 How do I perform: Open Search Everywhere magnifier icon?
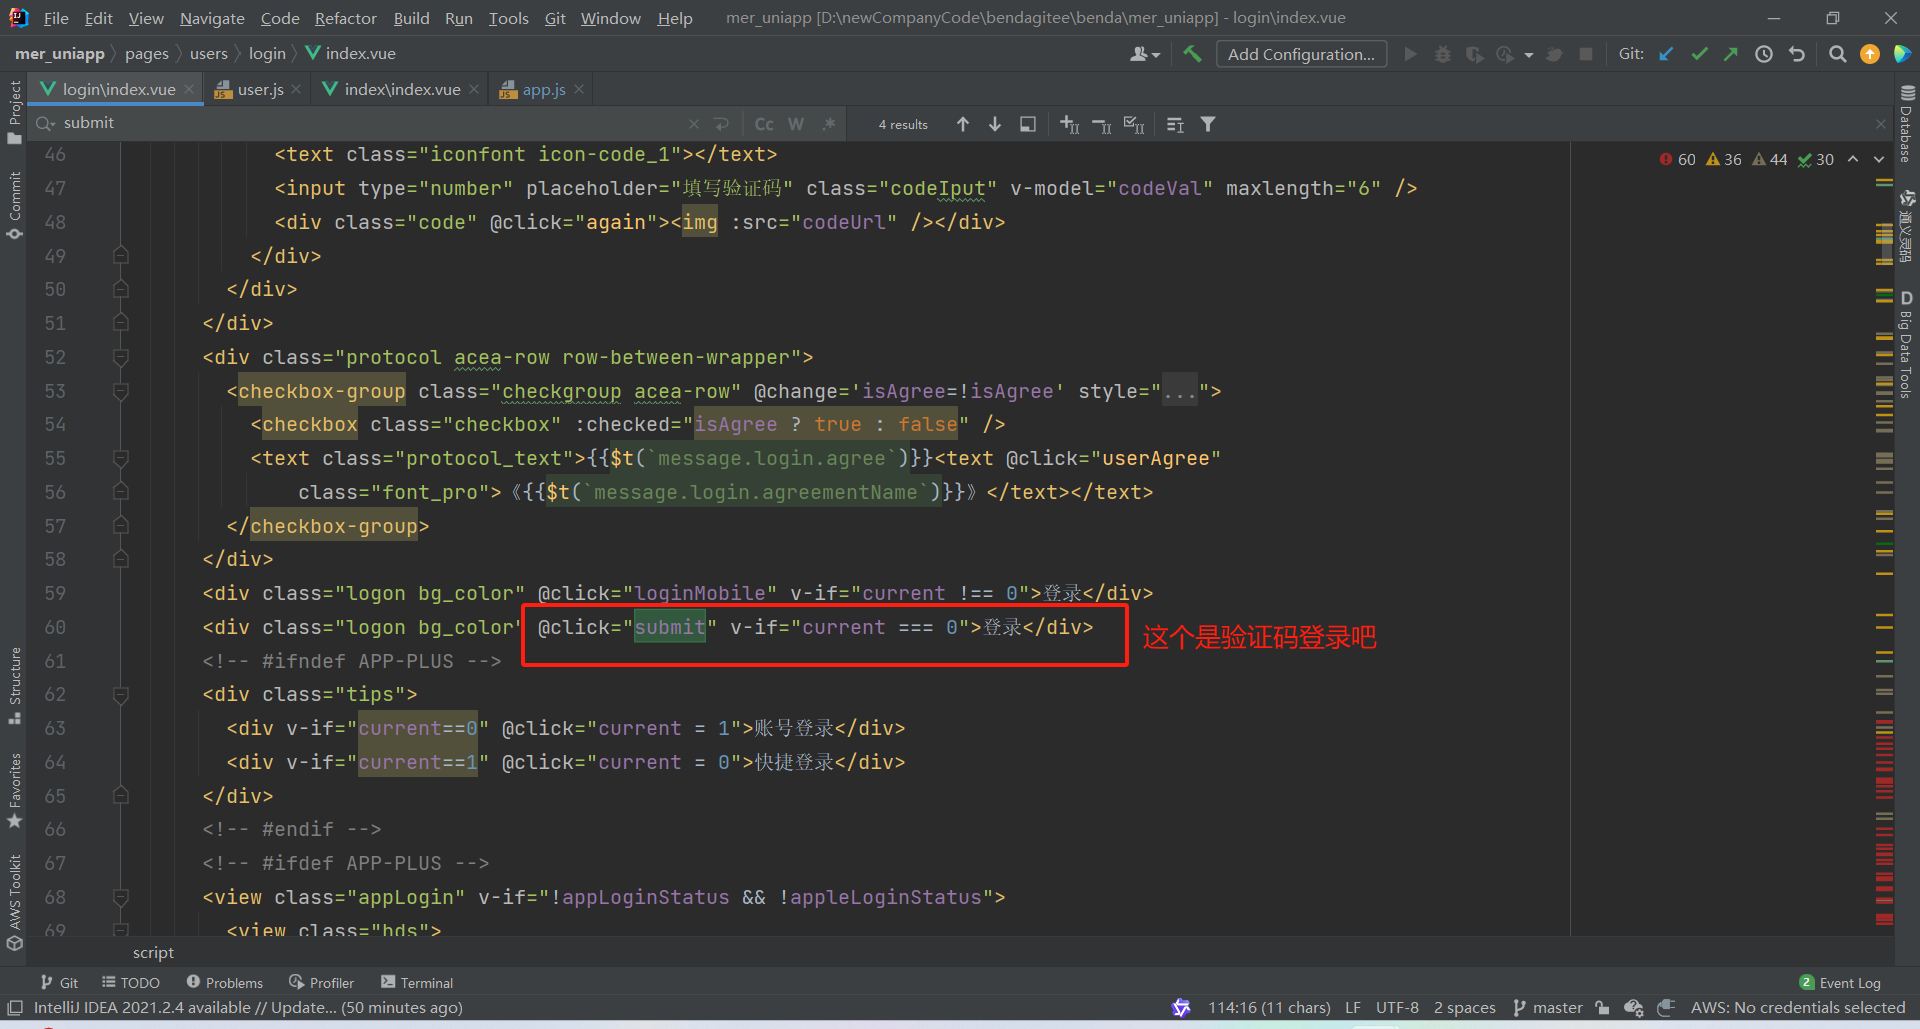[1837, 54]
